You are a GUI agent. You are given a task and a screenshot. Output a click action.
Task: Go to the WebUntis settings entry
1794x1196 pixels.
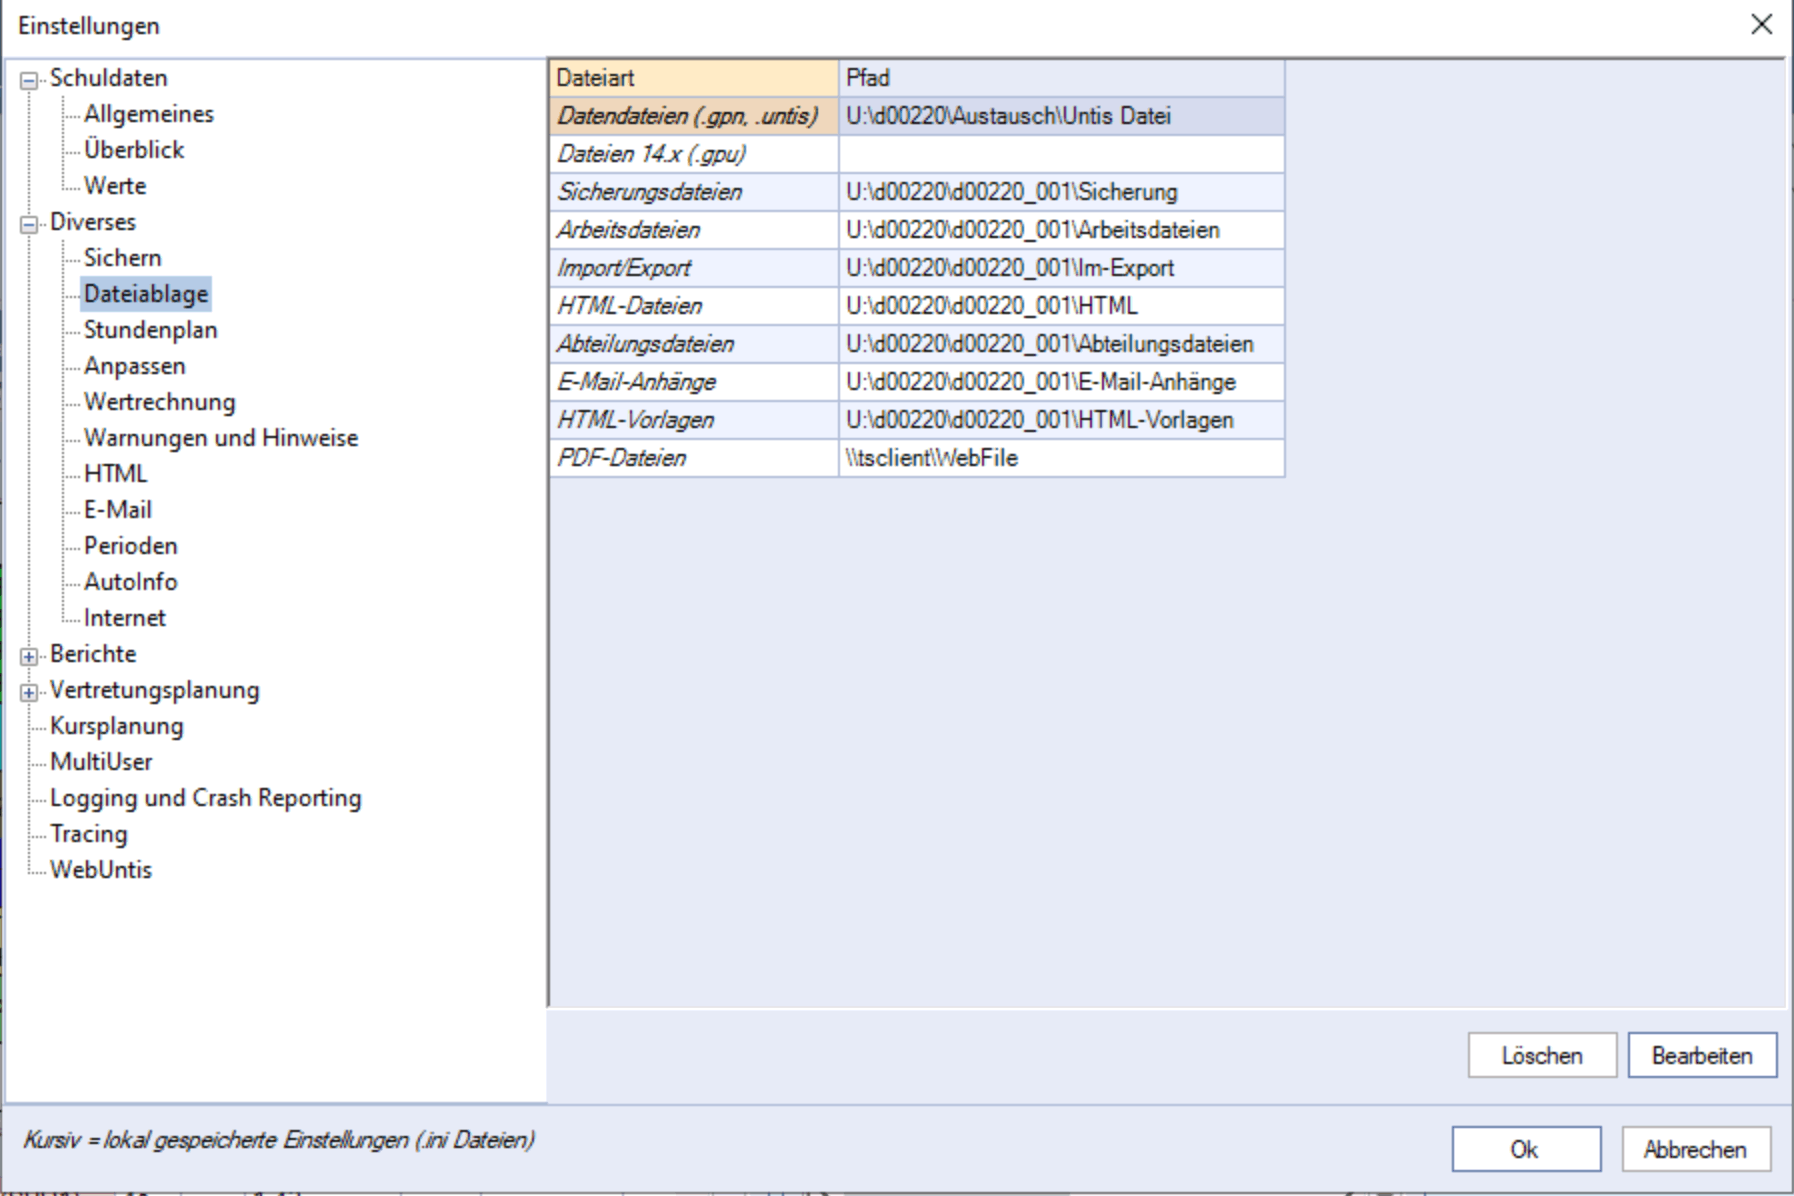(x=101, y=870)
